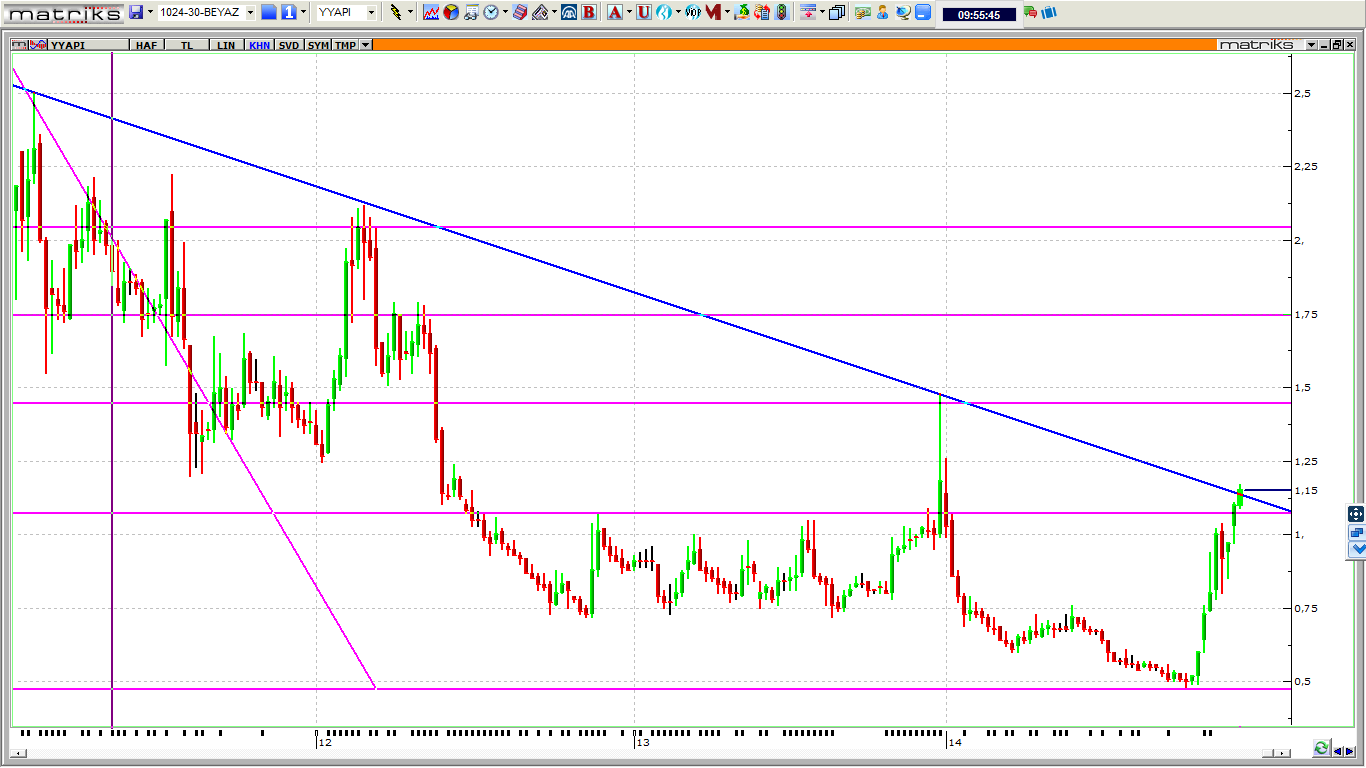Expand the YYAPI symbol dropdown
Viewport: 1366px width, 768px height.
point(371,12)
